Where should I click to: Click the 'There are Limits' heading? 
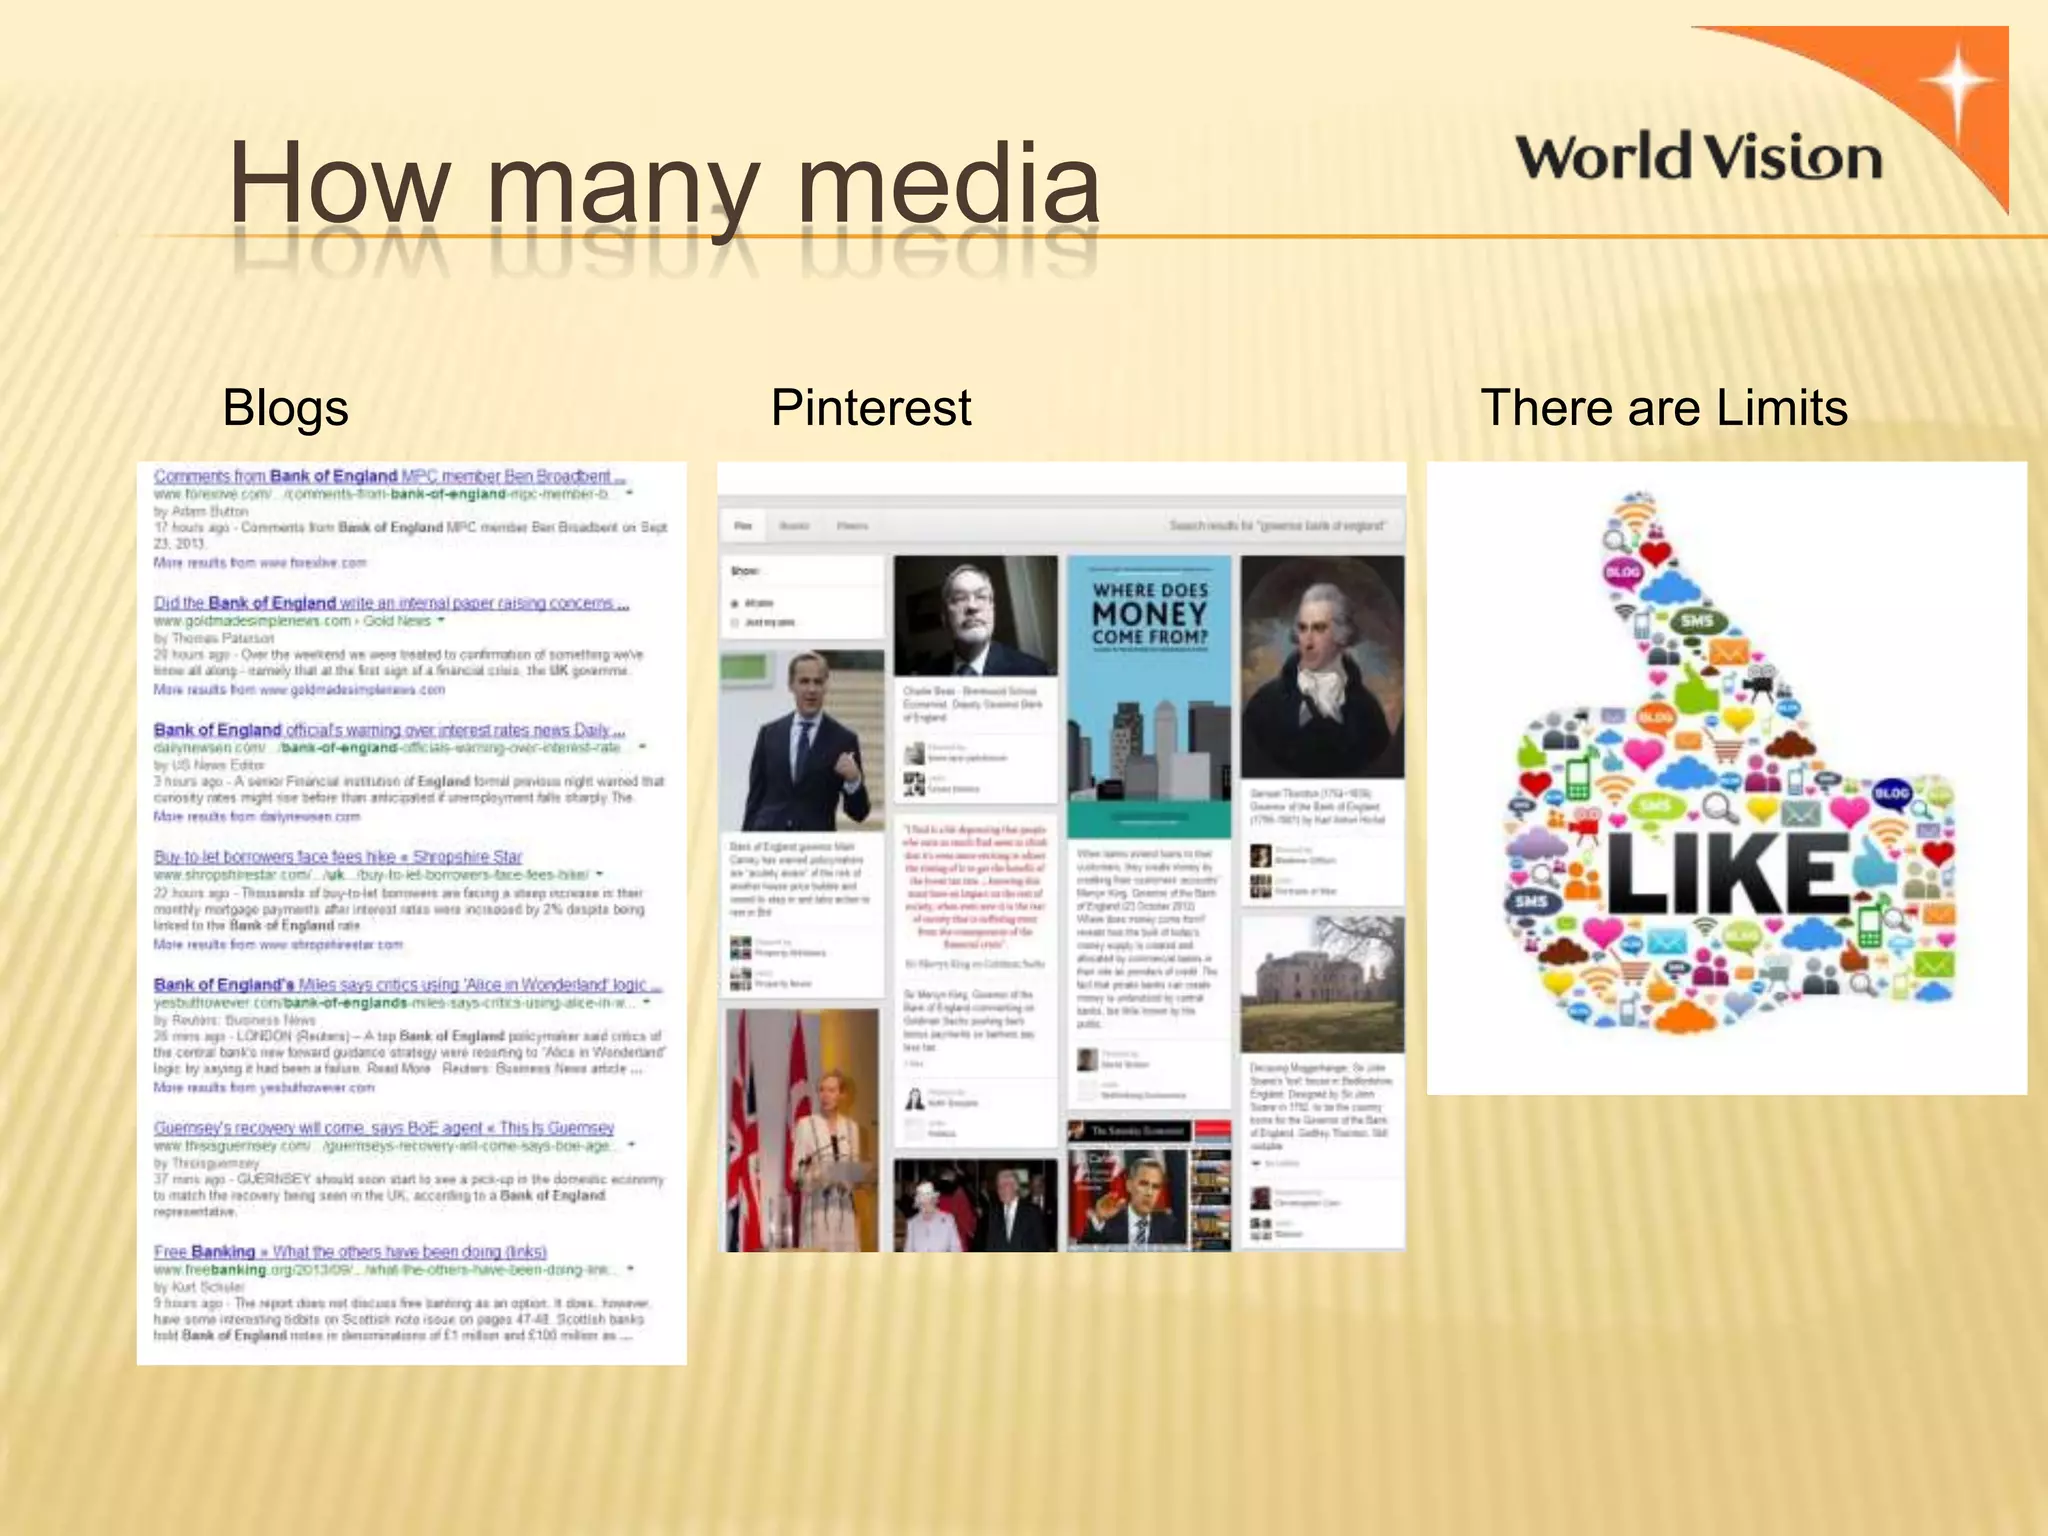coord(1664,407)
